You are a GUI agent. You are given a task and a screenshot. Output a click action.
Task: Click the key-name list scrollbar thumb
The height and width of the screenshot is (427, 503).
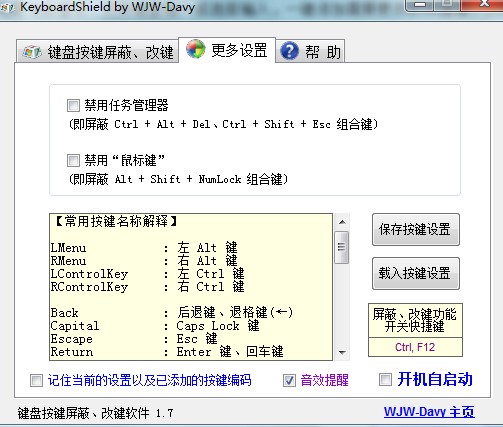(342, 247)
